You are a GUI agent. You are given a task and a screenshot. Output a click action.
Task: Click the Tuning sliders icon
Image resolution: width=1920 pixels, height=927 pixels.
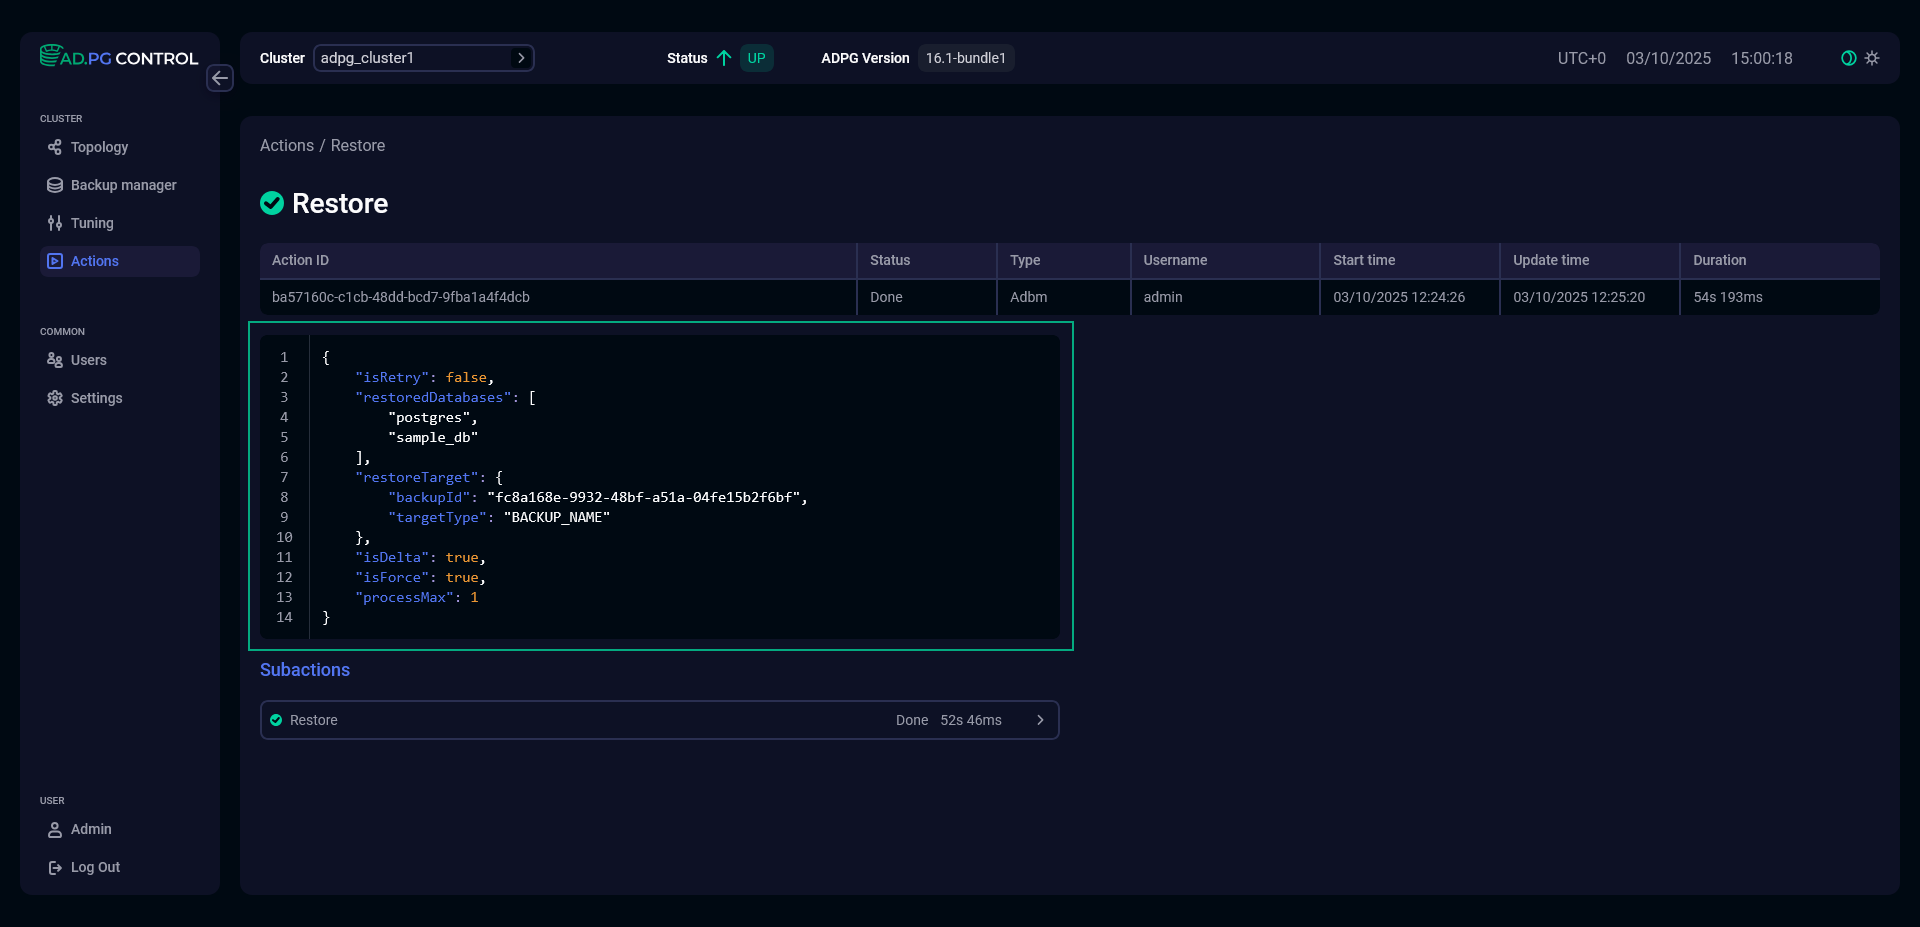coord(55,223)
